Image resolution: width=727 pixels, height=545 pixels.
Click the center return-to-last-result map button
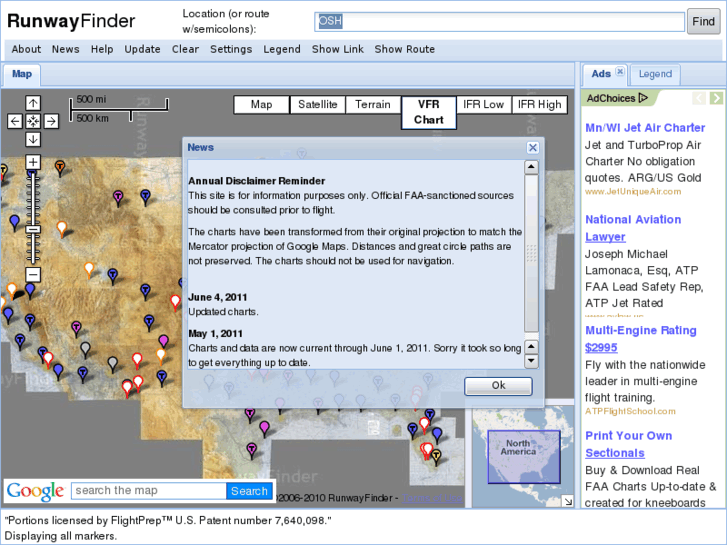pyautogui.click(x=33, y=121)
